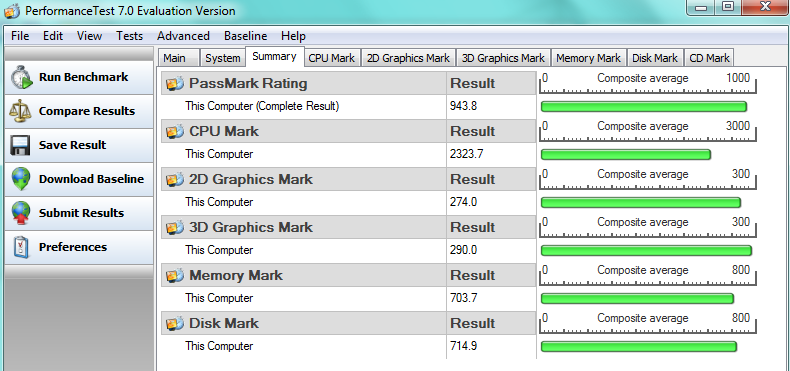Click the icon beside the CPU Mark header
This screenshot has width=790, height=371.
[x=175, y=132]
